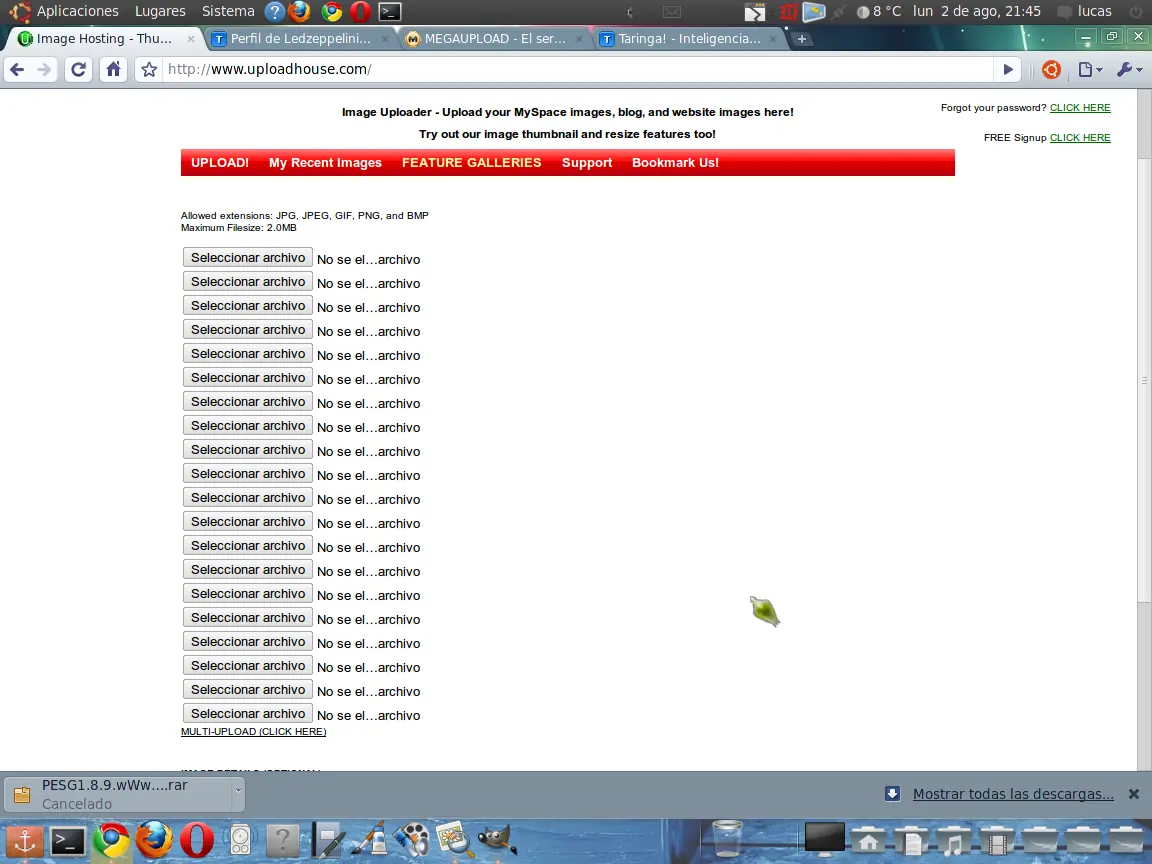Screen dimensions: 1152x864
Task: Launch GIMP from the dock
Action: [497, 840]
